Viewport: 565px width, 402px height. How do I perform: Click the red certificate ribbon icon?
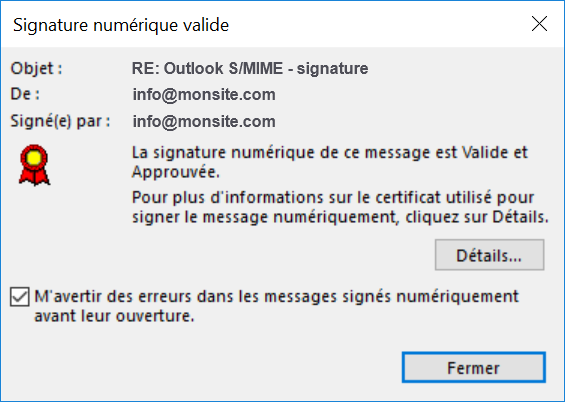click(34, 165)
